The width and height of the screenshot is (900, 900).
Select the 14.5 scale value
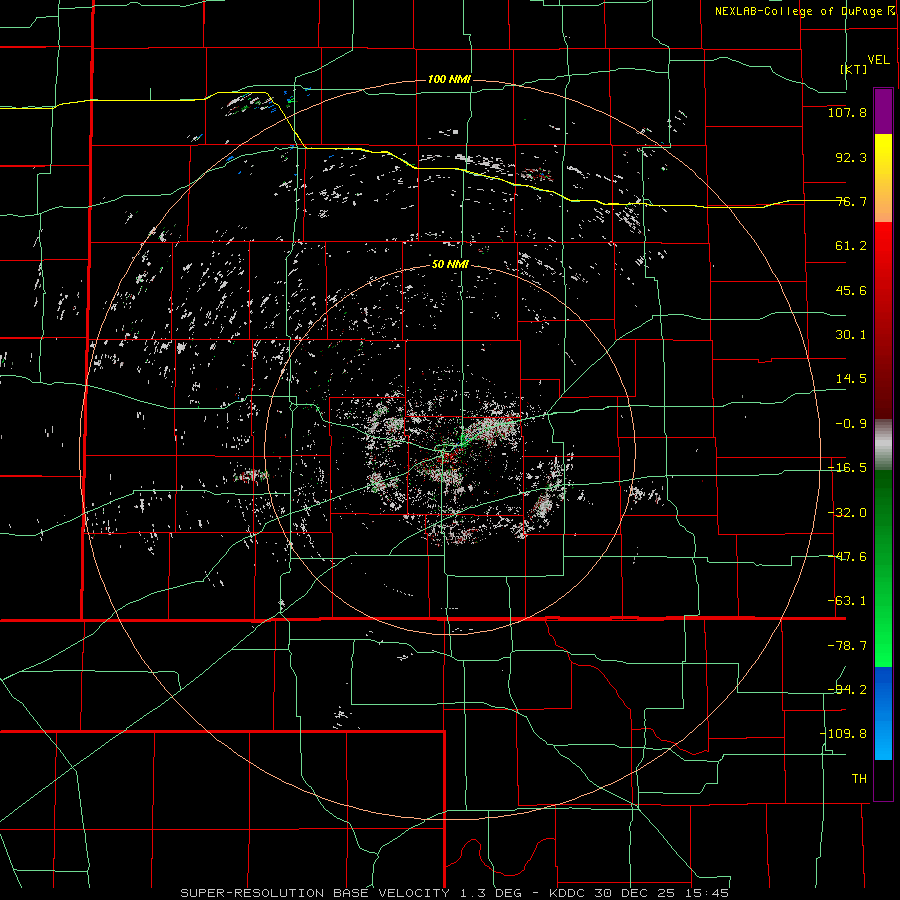tap(851, 379)
